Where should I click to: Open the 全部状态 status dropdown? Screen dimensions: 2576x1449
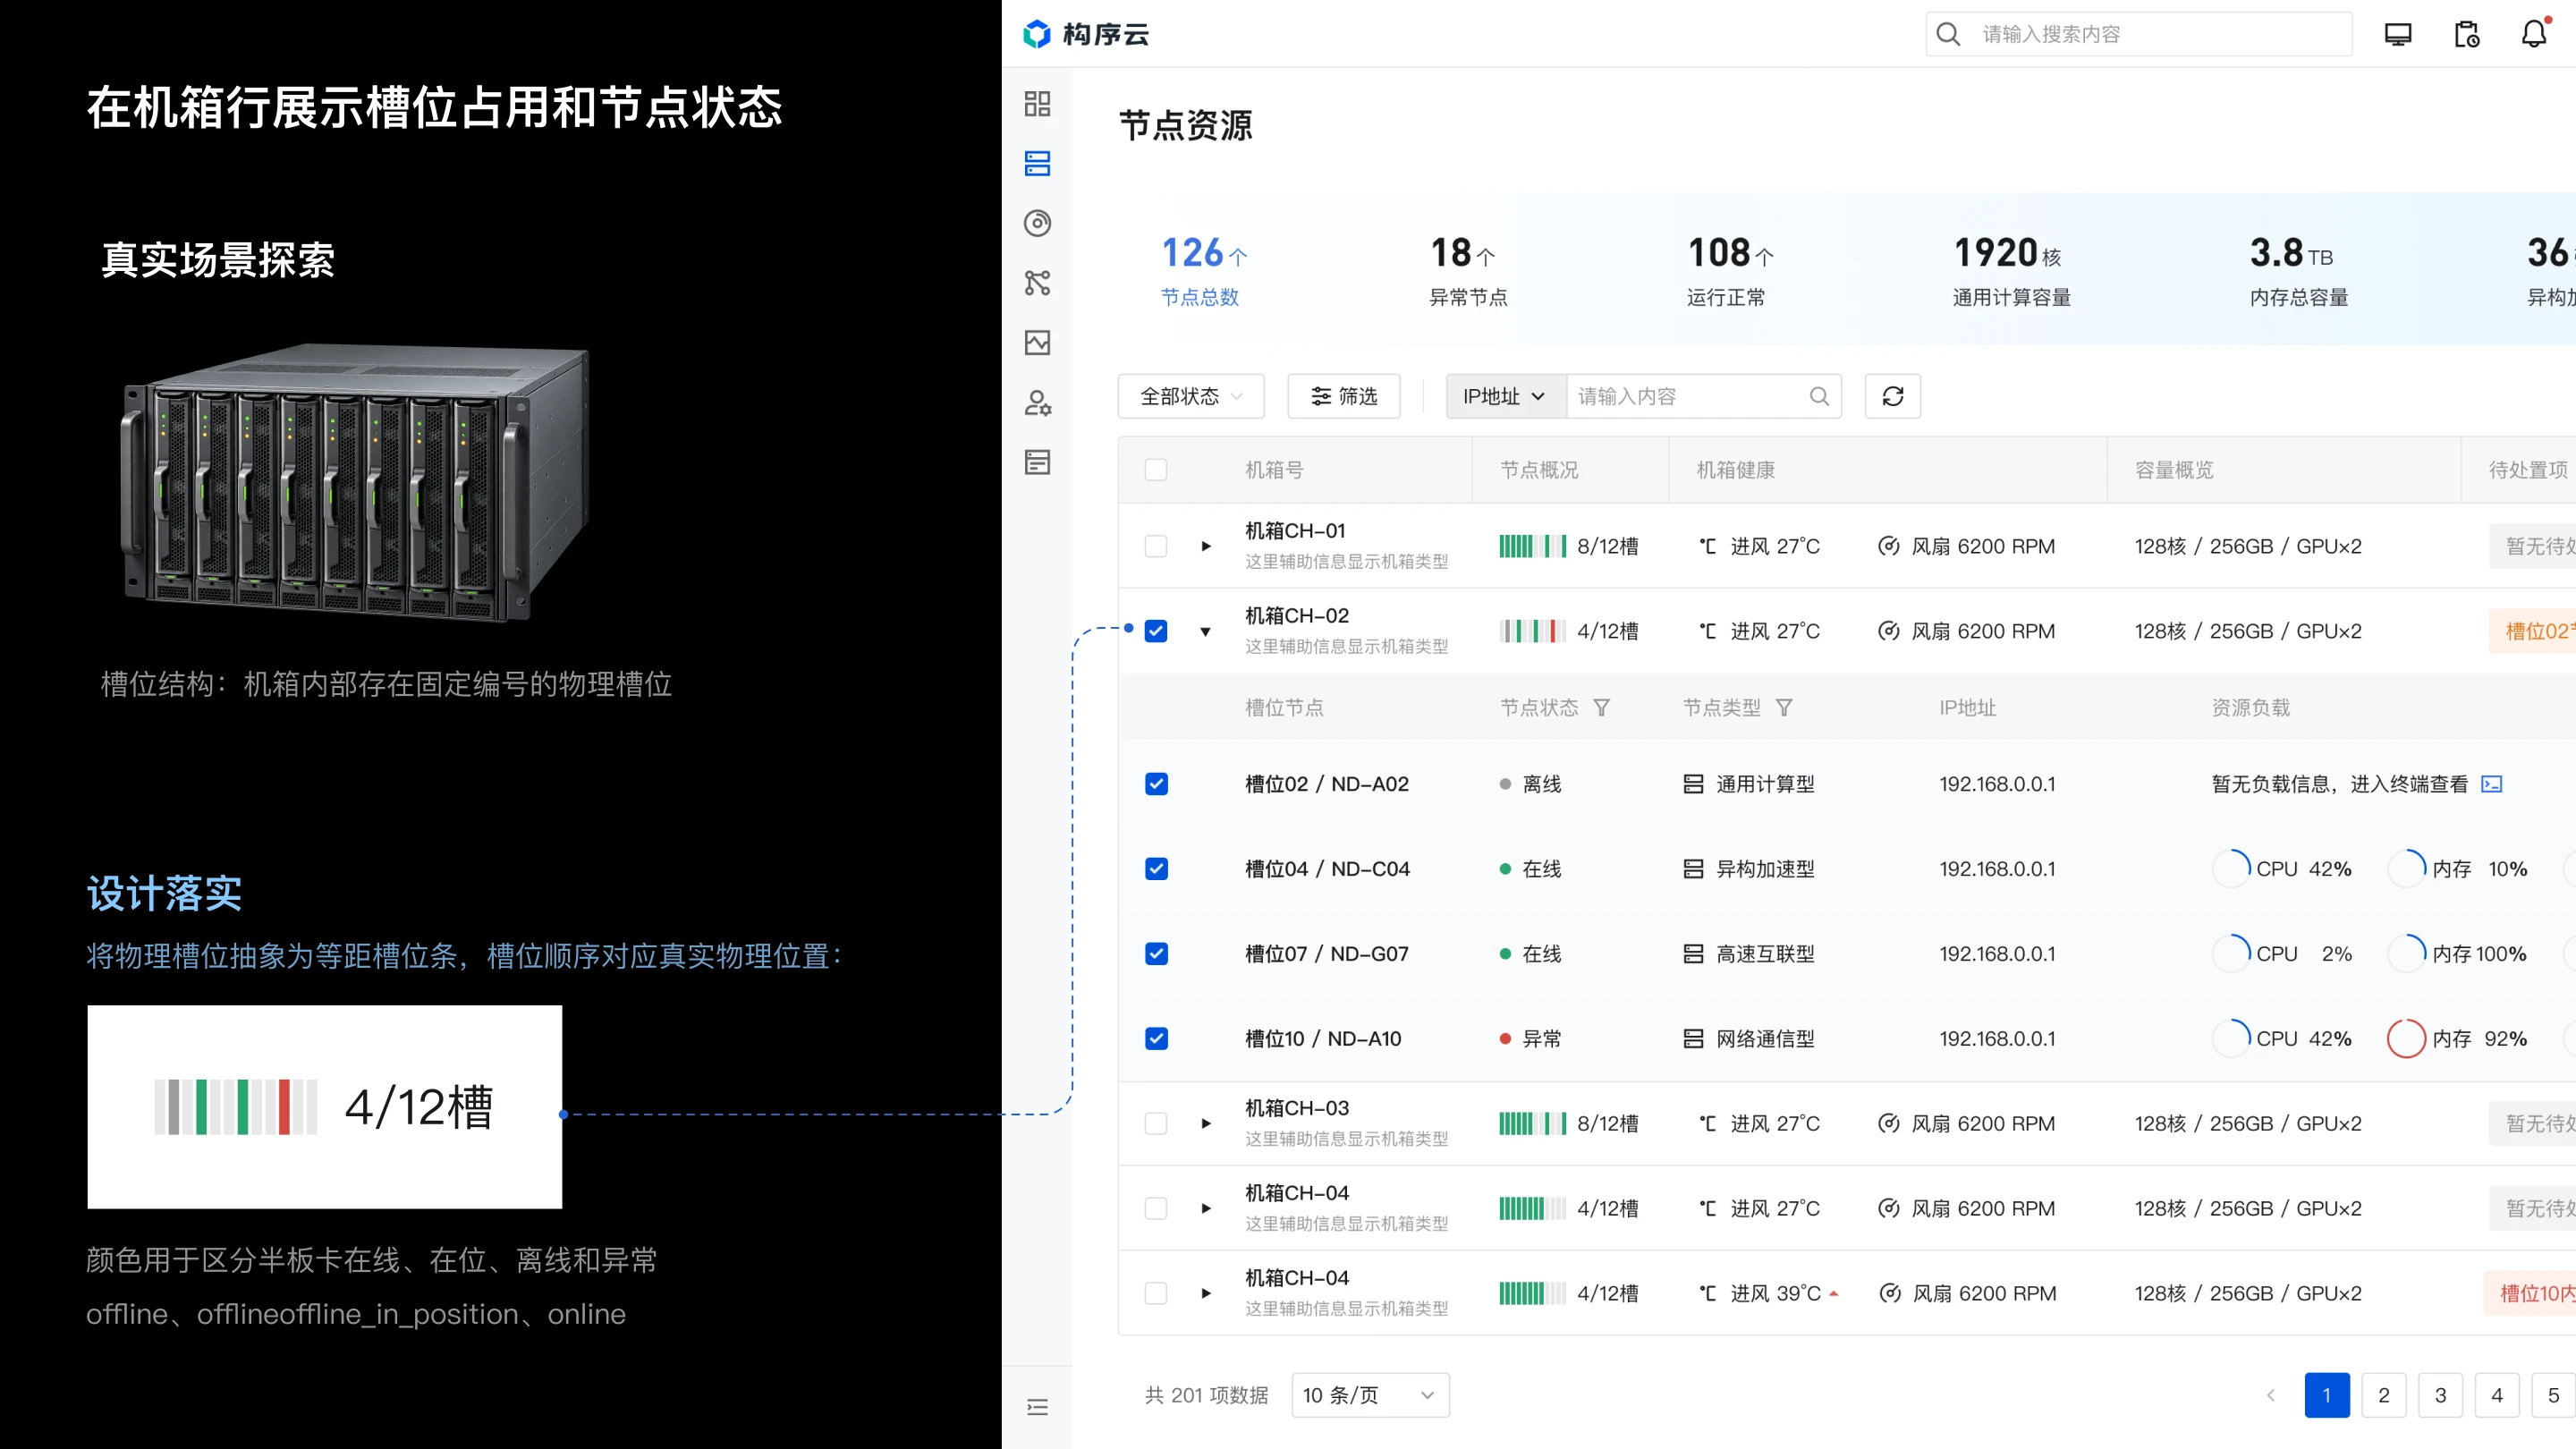[x=1191, y=396]
